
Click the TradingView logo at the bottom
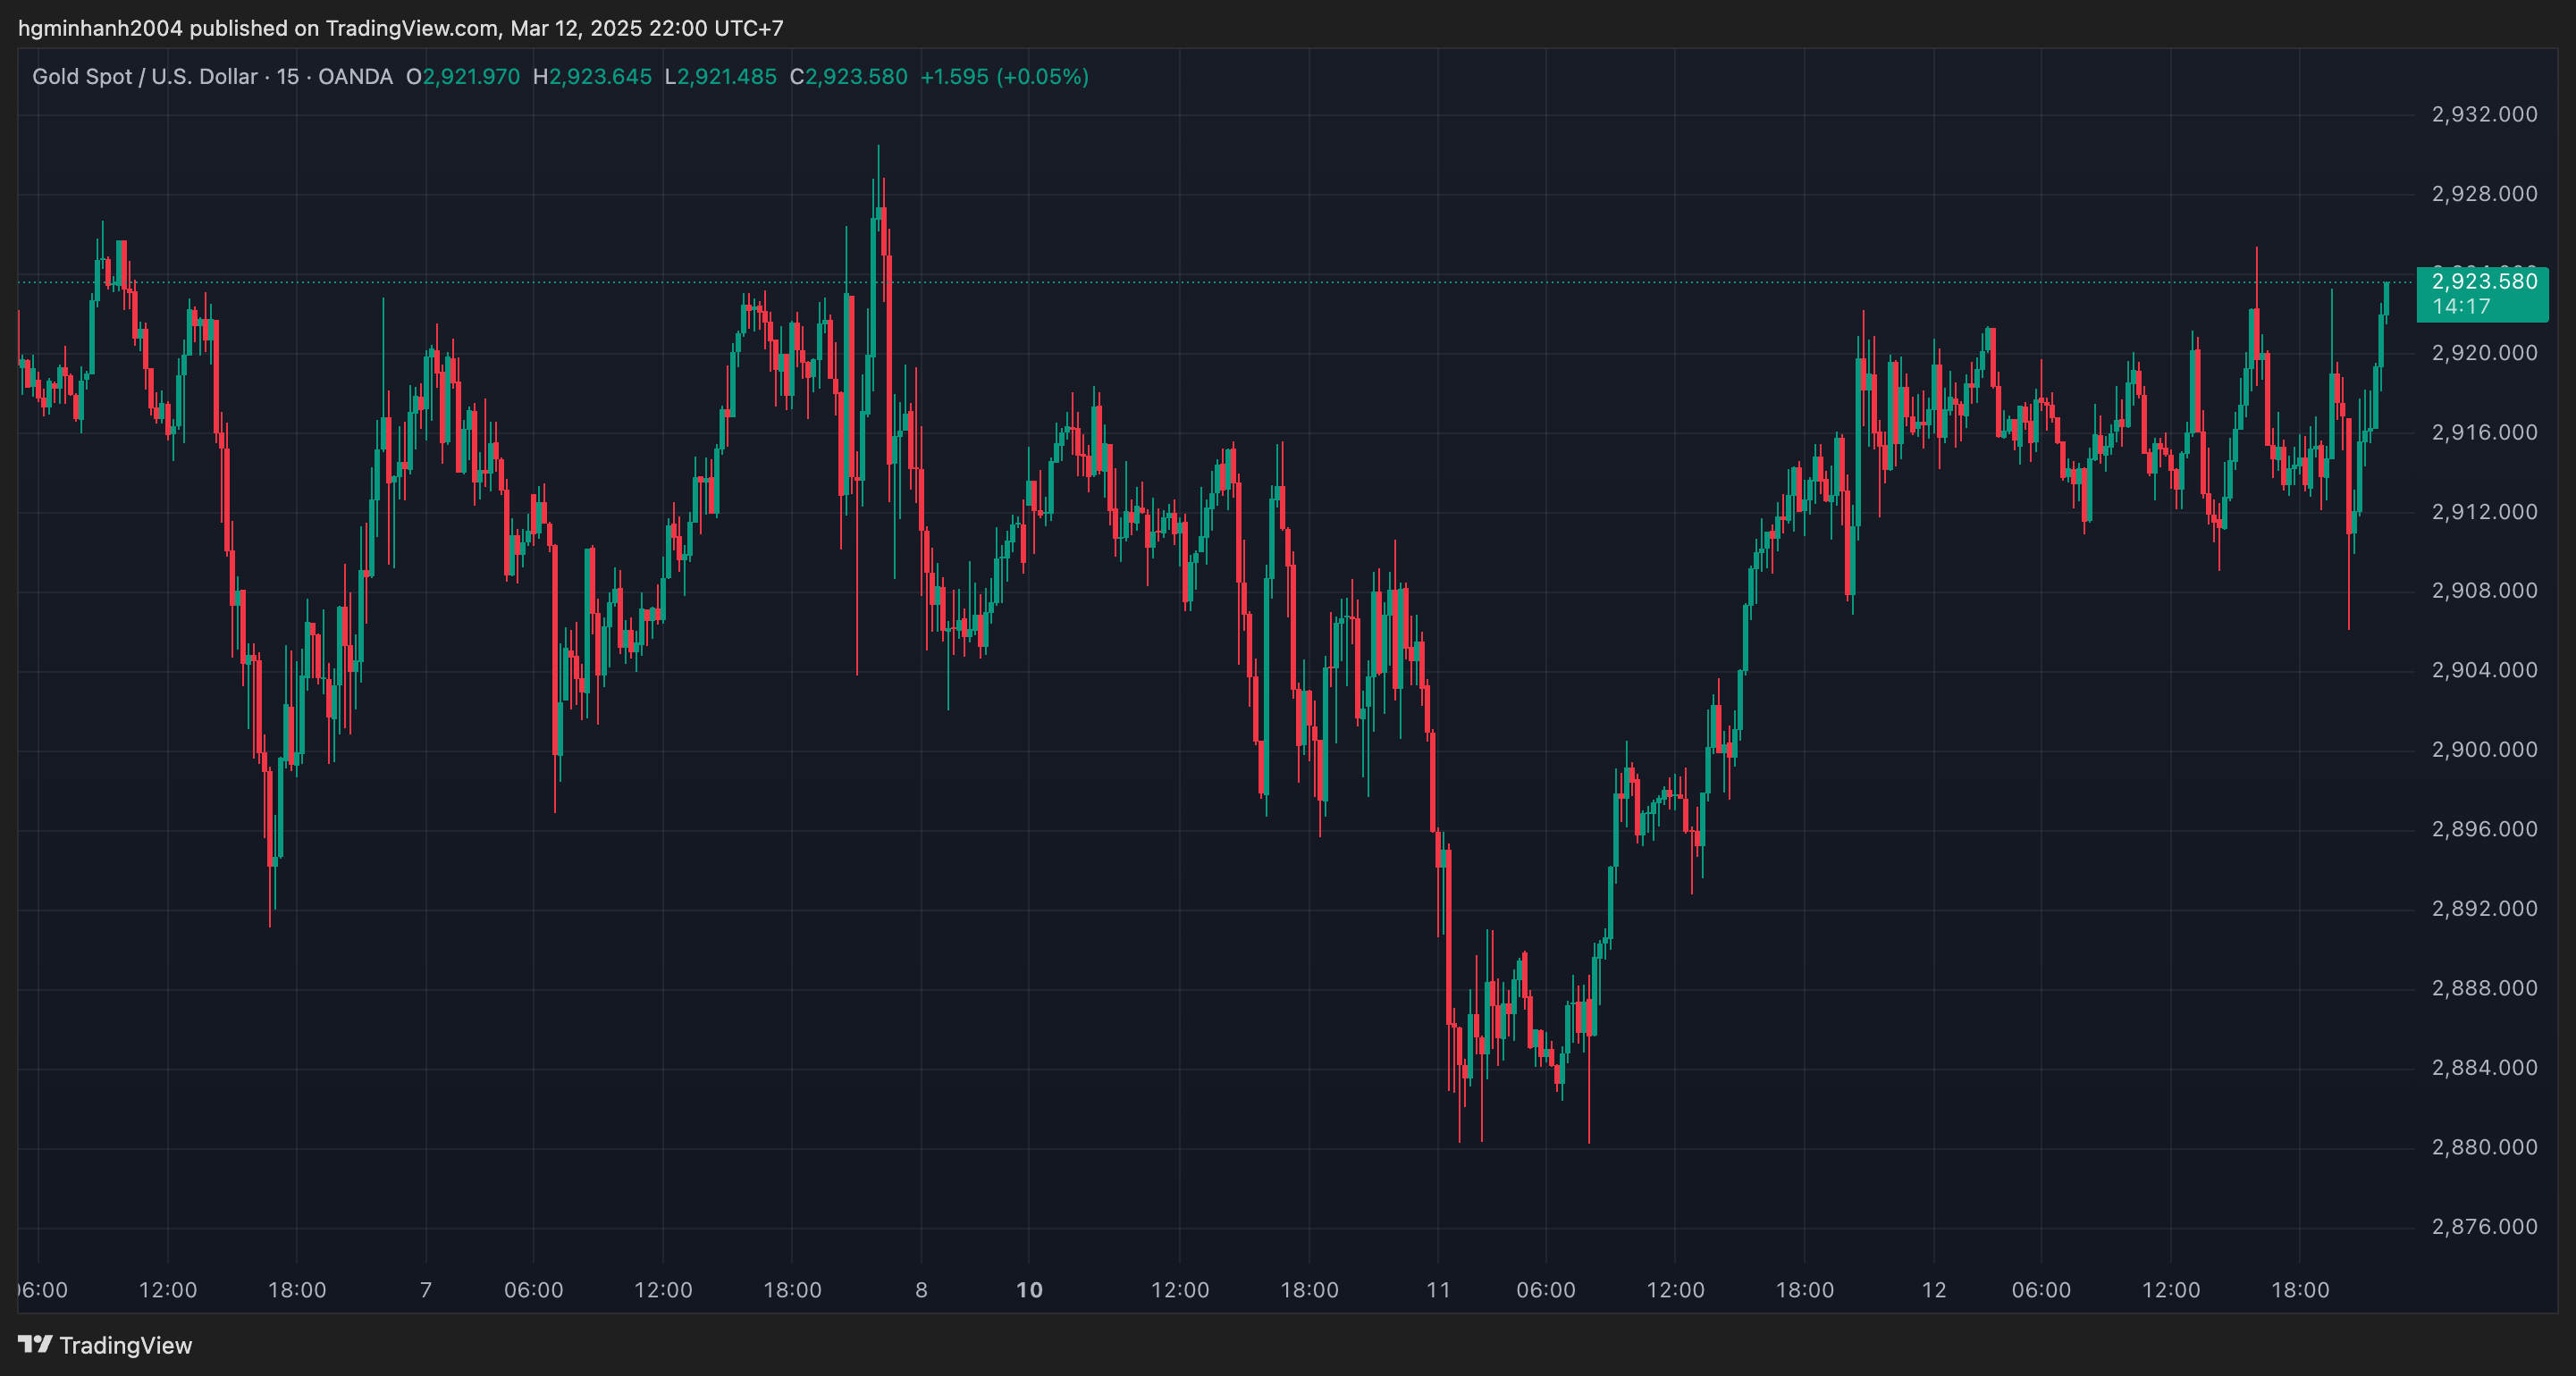[105, 1345]
